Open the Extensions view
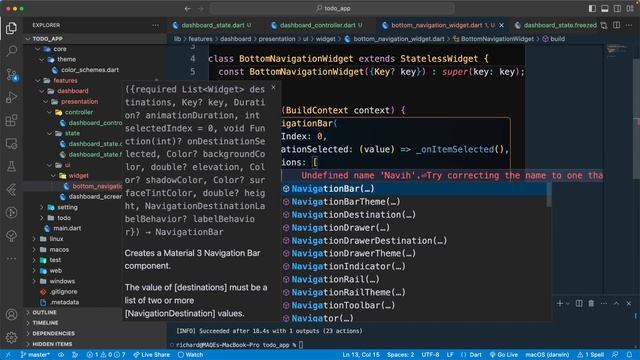 [11, 120]
